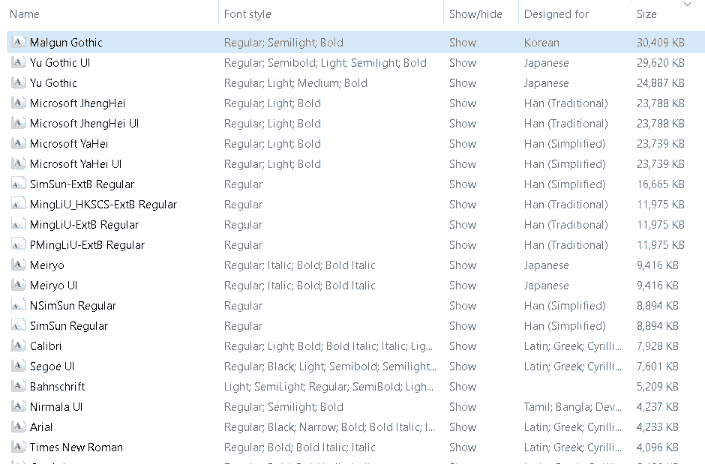Click Show status in Malgun Gothic row

pos(463,43)
